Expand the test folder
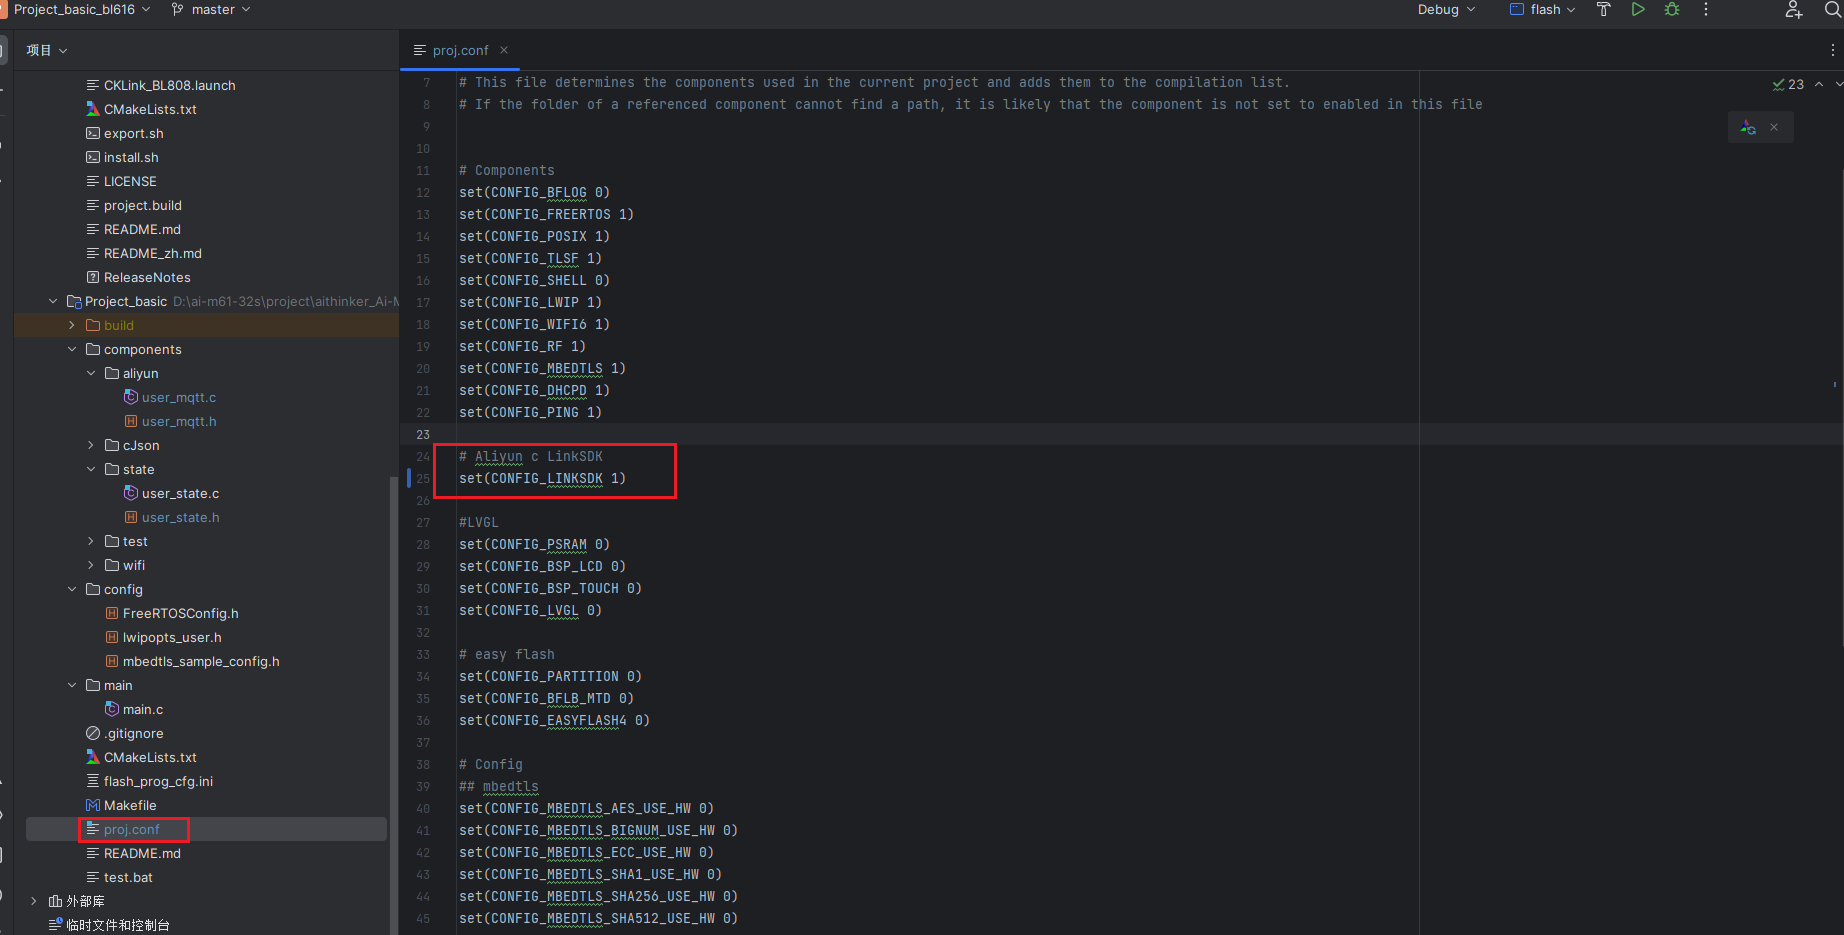The height and width of the screenshot is (935, 1844). [91, 541]
